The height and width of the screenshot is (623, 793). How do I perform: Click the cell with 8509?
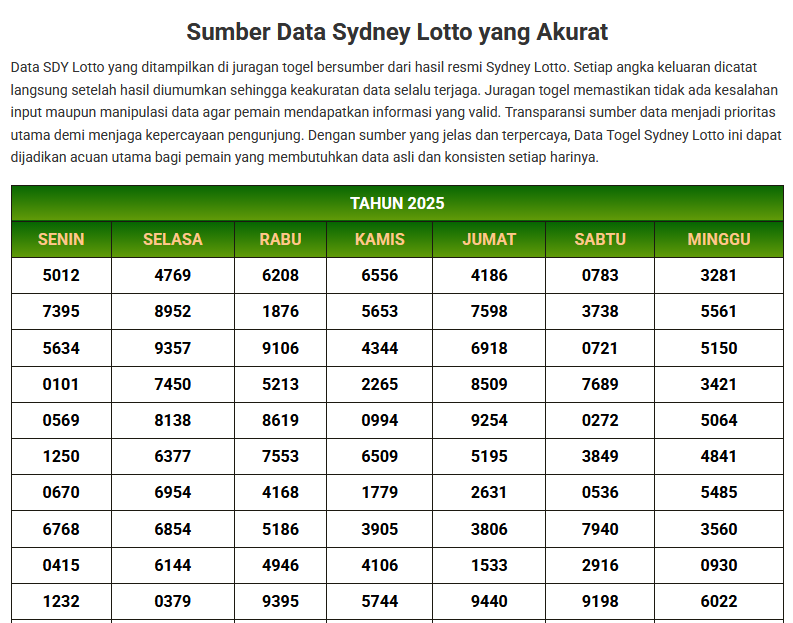tap(489, 384)
